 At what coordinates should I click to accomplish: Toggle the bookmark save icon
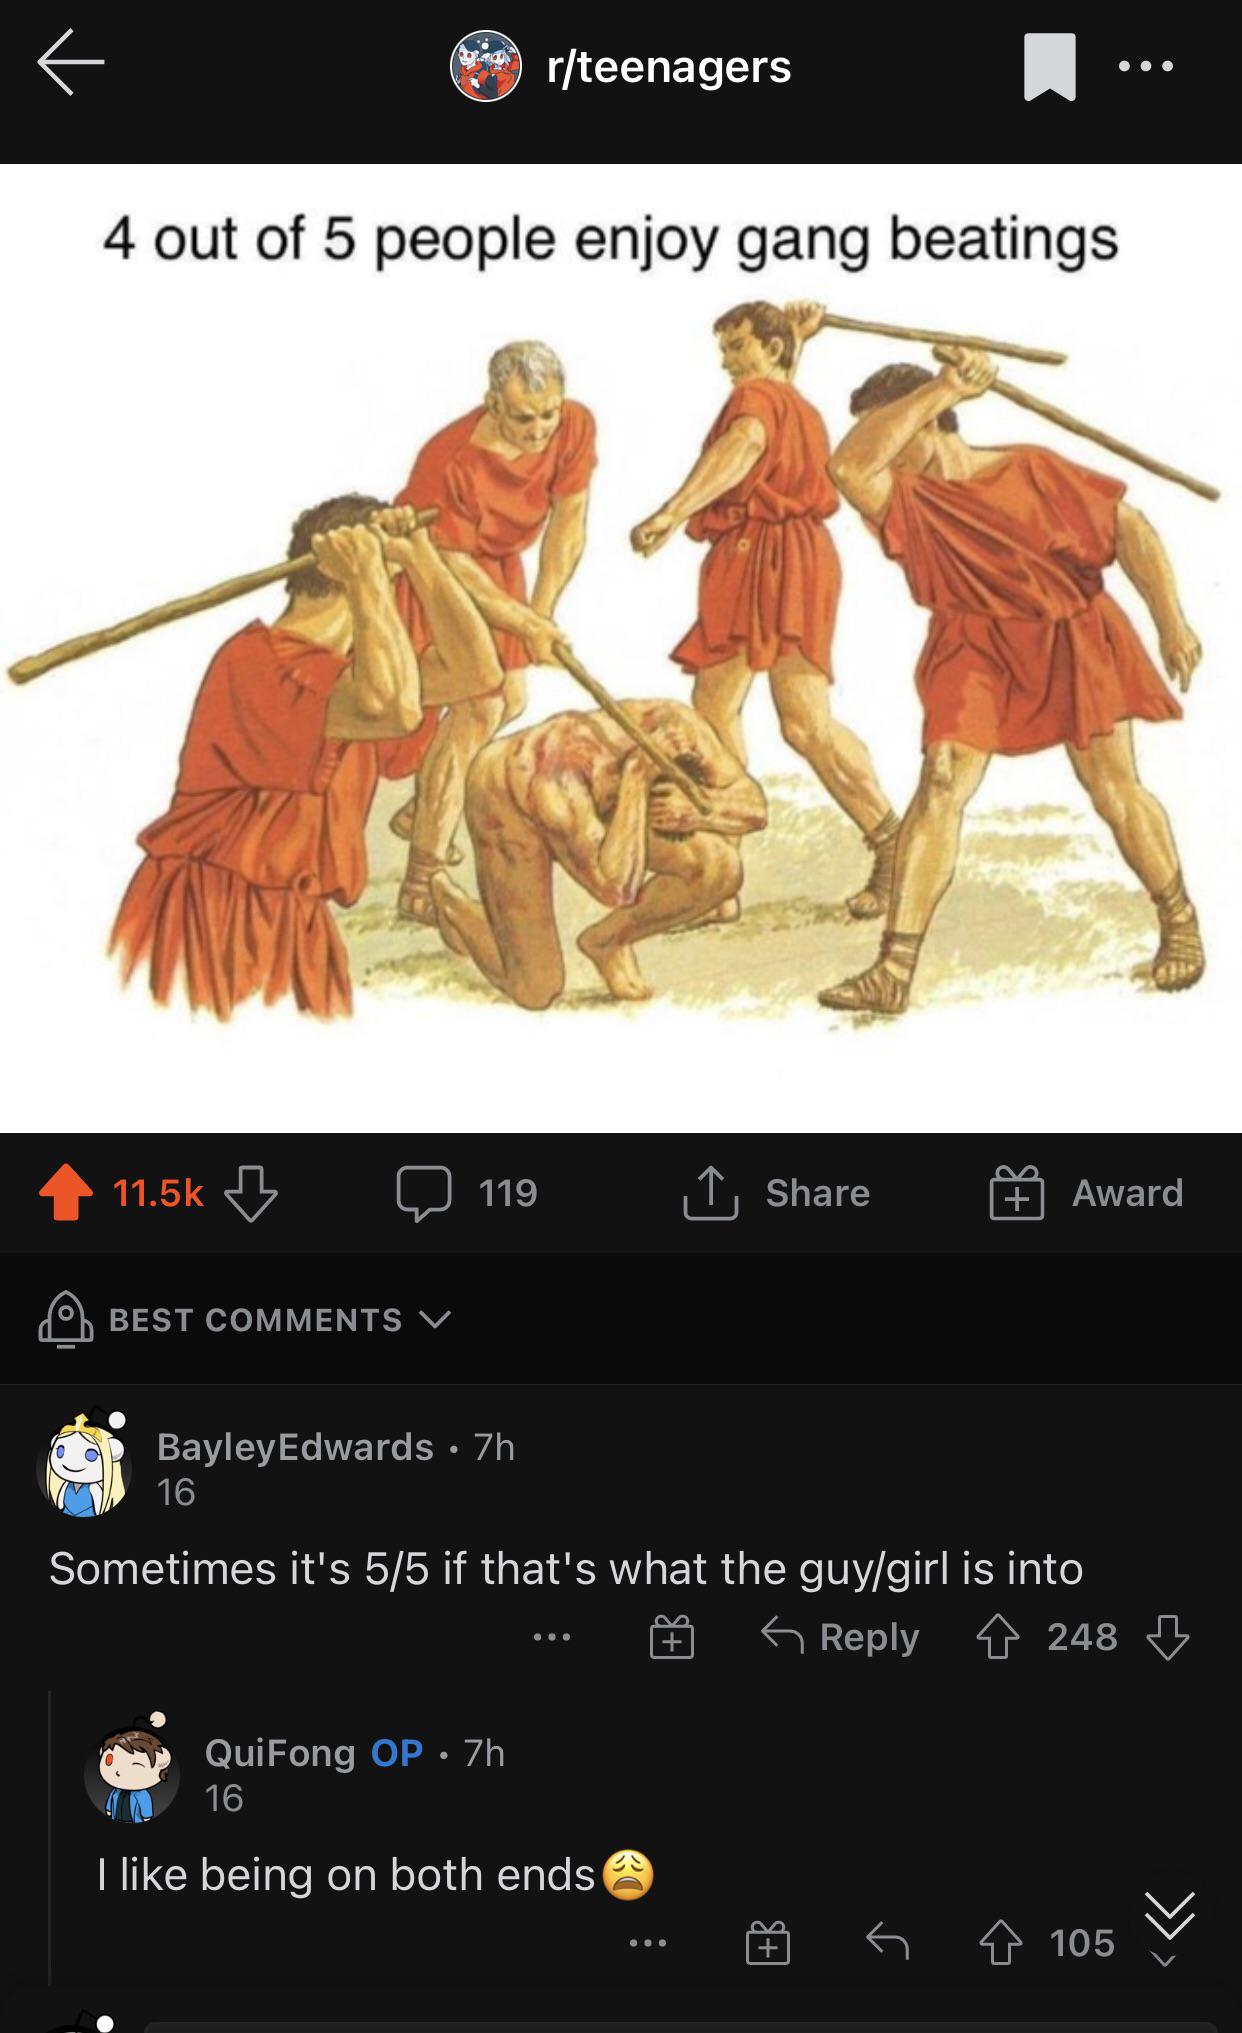pyautogui.click(x=1049, y=67)
